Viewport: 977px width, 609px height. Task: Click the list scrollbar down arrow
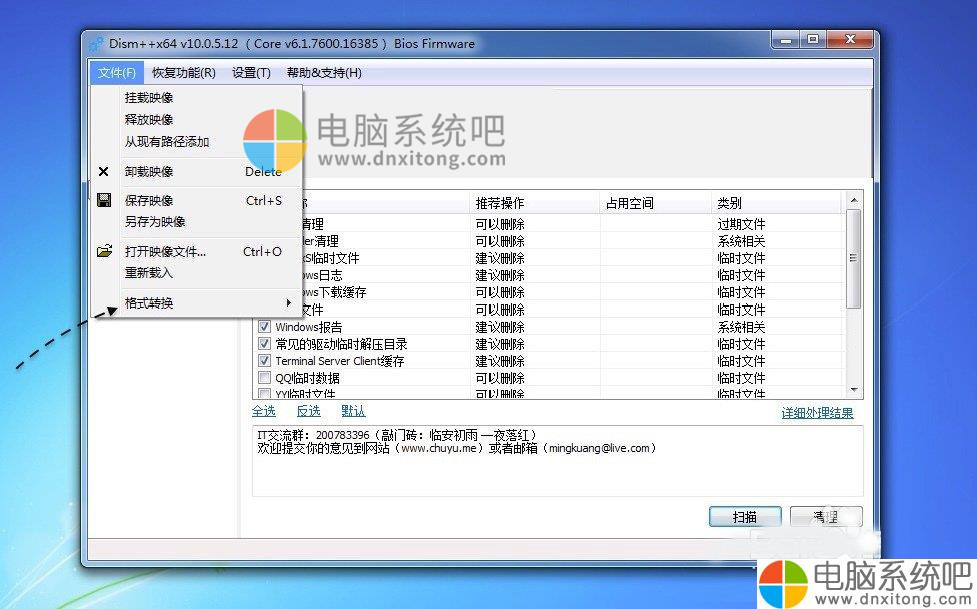click(x=854, y=390)
